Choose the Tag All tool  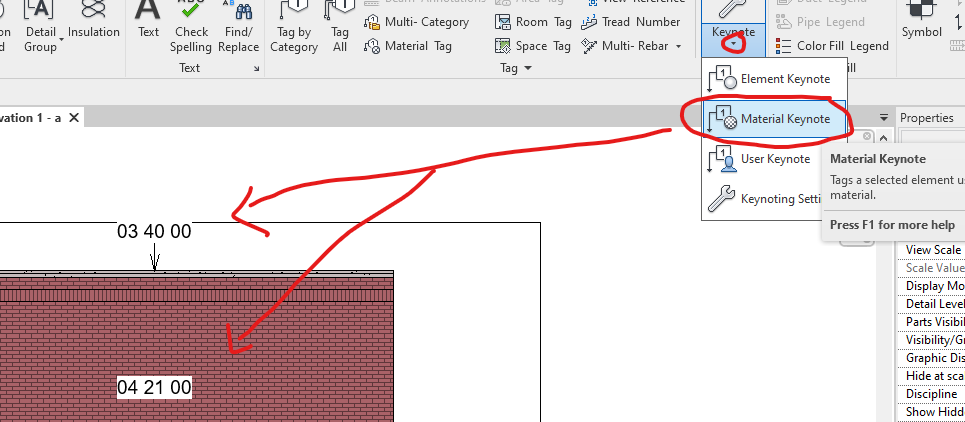[x=340, y=26]
